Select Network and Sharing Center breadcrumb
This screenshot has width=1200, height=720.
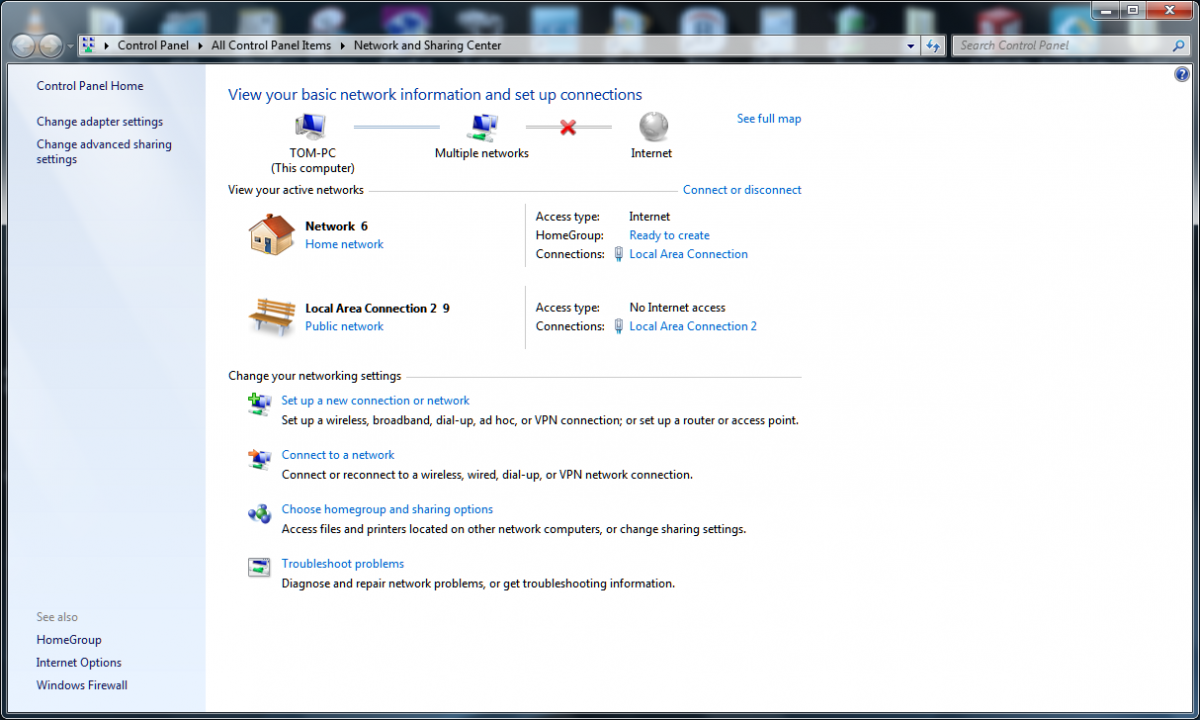click(x=428, y=45)
